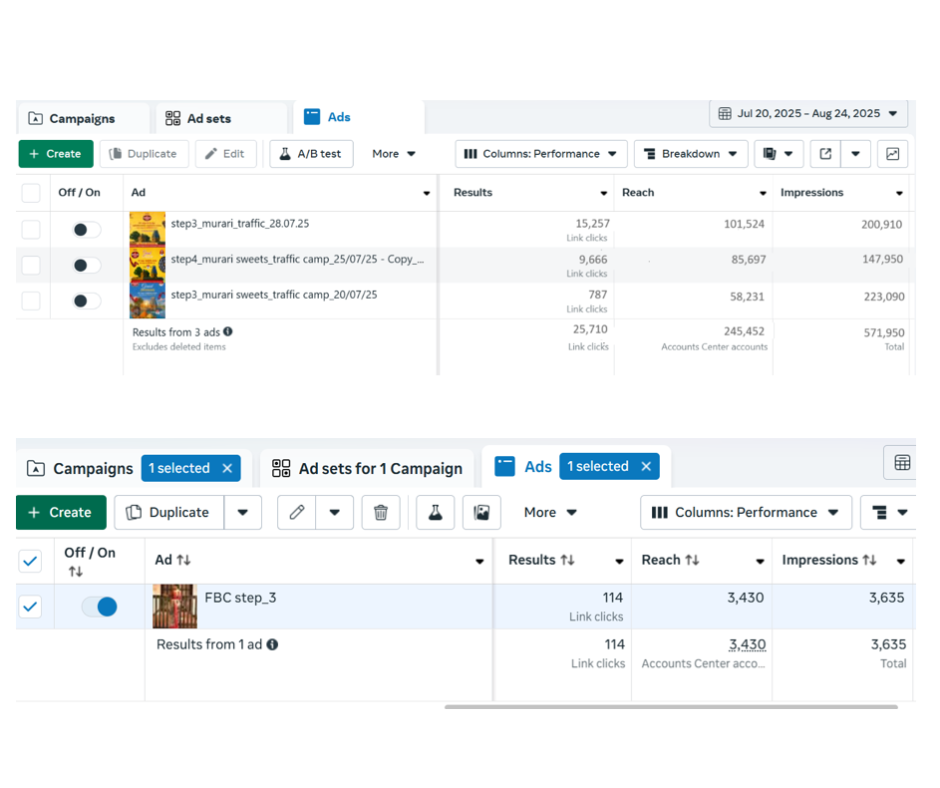940x788 pixels.
Task: Check the box for step3_murari sweets_traffic camp_20/07/25
Action: tap(31, 301)
